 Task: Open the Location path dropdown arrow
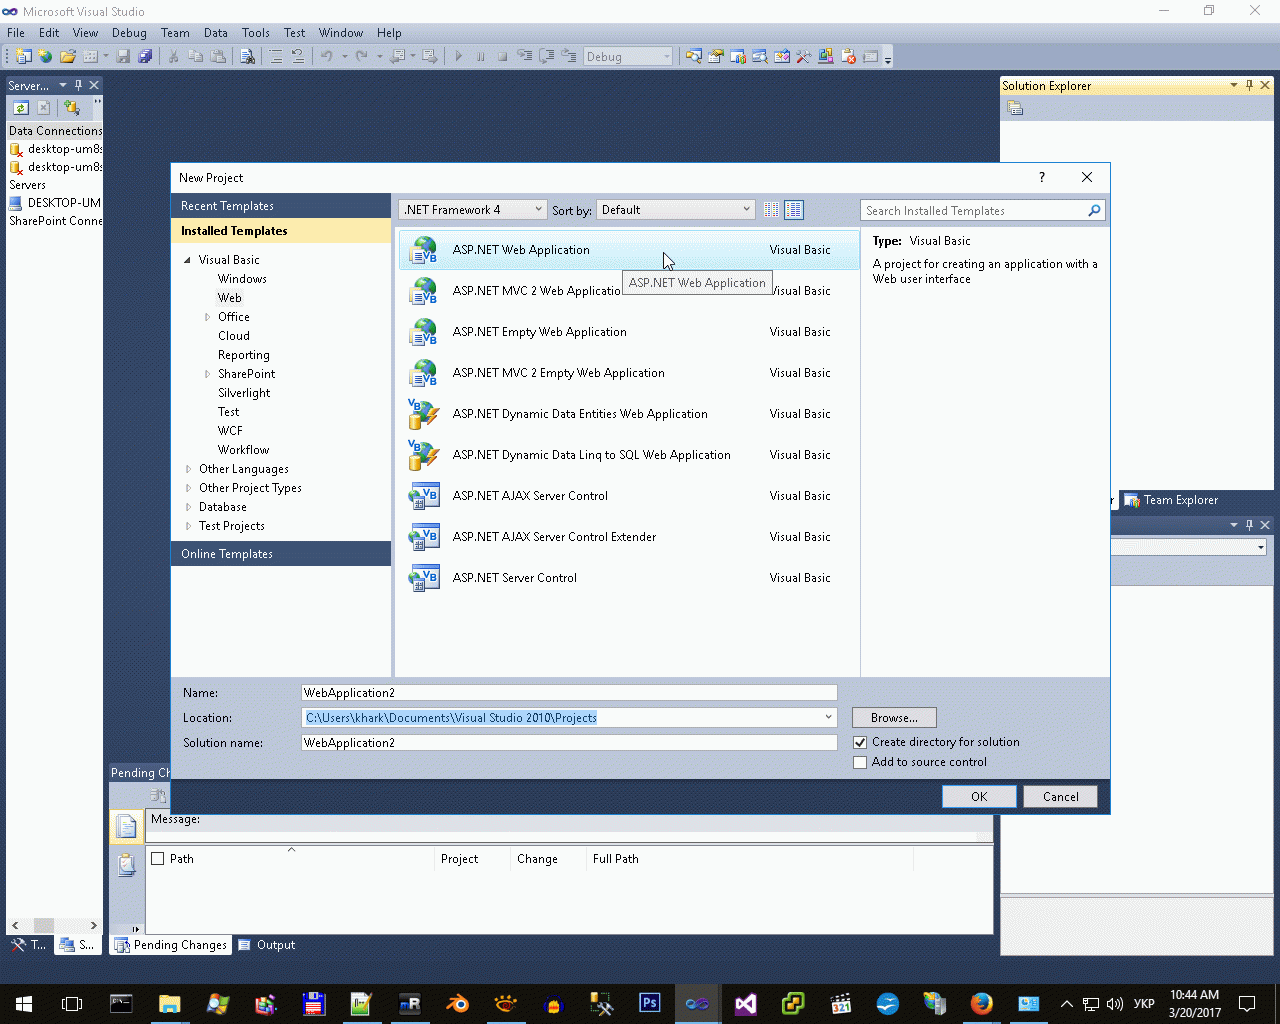828,717
